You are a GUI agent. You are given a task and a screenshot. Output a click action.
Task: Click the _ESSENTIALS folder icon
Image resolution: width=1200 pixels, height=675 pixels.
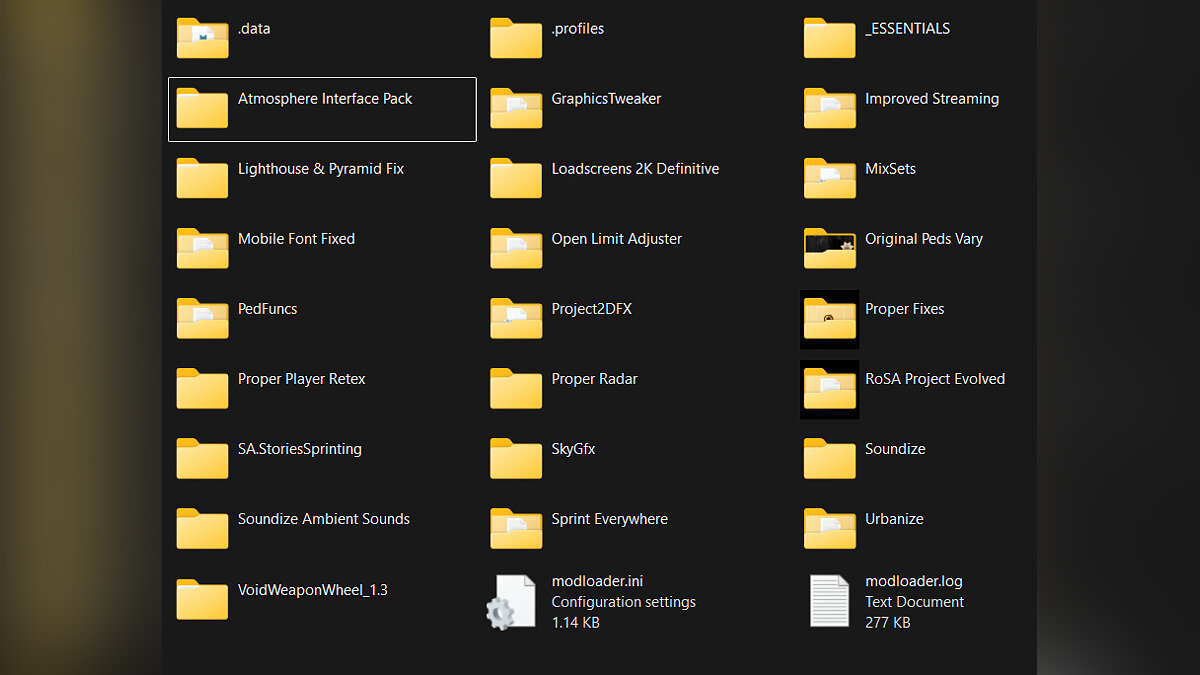click(x=829, y=38)
